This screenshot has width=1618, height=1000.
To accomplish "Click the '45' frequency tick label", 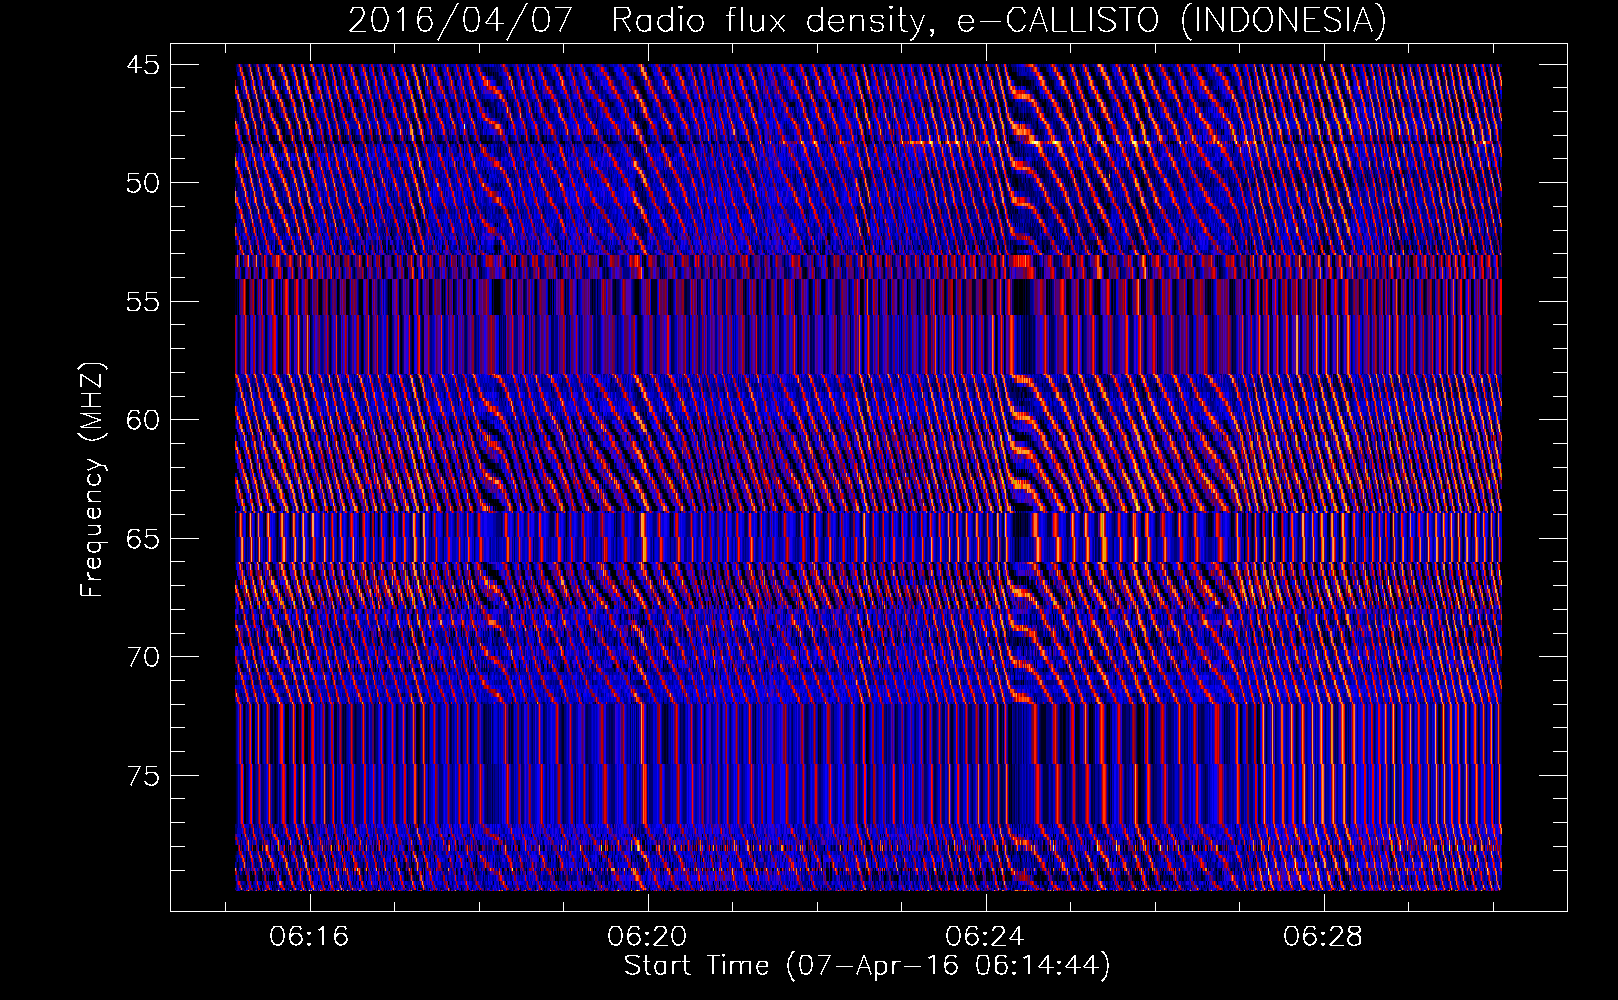I will pyautogui.click(x=141, y=65).
